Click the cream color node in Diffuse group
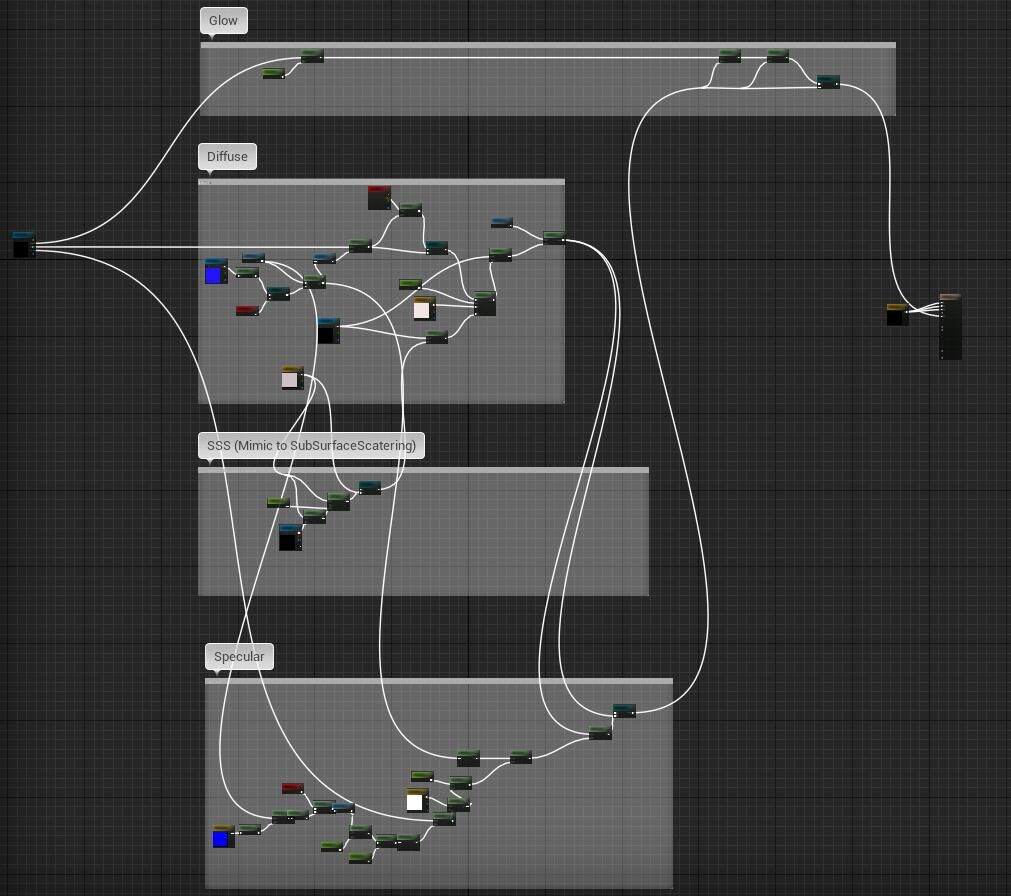The image size is (1011, 896). [423, 309]
